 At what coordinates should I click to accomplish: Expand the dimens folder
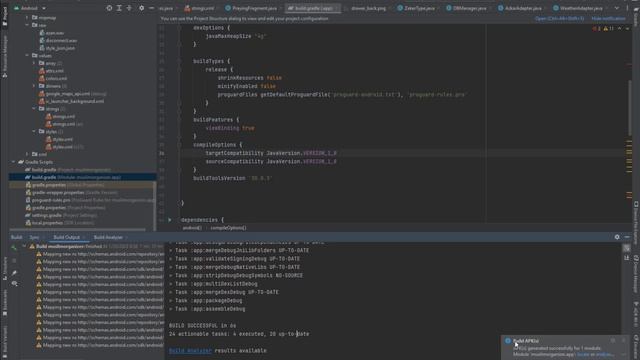point(34,86)
